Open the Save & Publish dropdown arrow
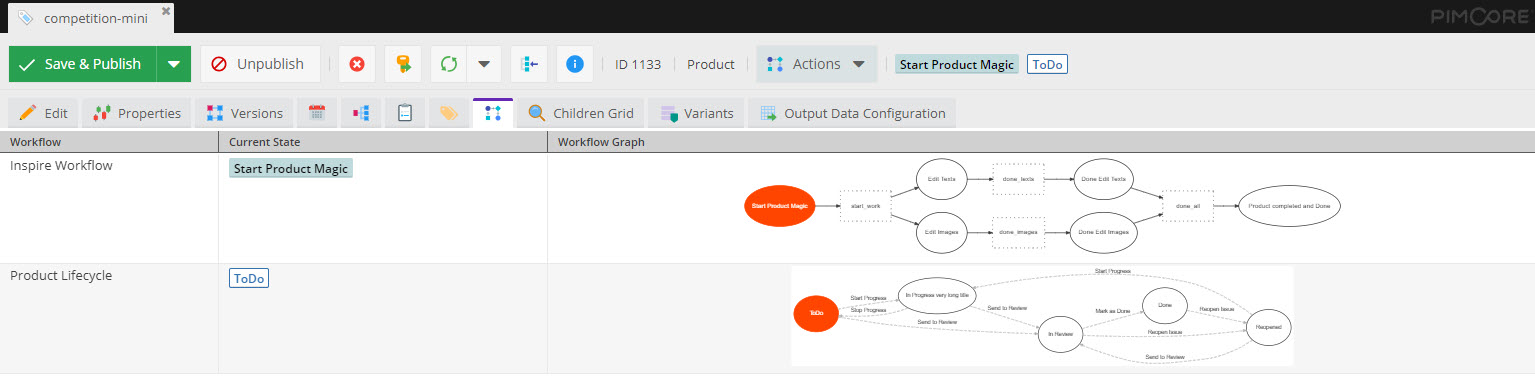Image resolution: width=1535 pixels, height=385 pixels. (x=174, y=64)
